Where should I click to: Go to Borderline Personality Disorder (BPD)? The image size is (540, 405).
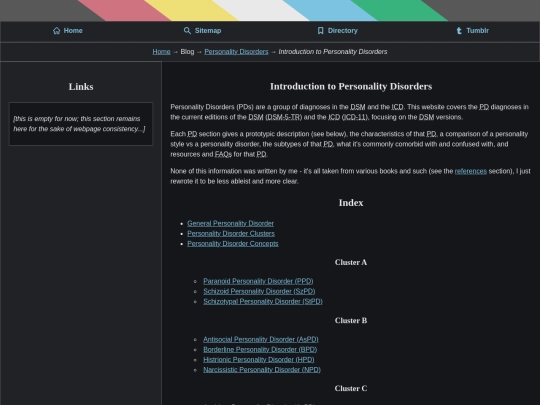pyautogui.click(x=260, y=350)
